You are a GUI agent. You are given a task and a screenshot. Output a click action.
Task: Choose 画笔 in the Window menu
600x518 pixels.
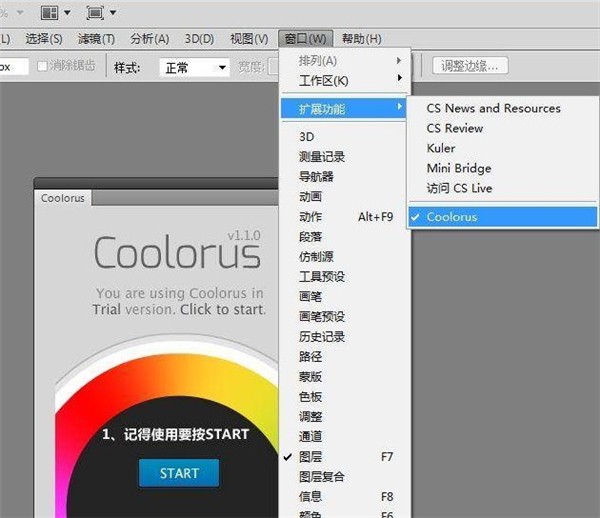pyautogui.click(x=346, y=296)
